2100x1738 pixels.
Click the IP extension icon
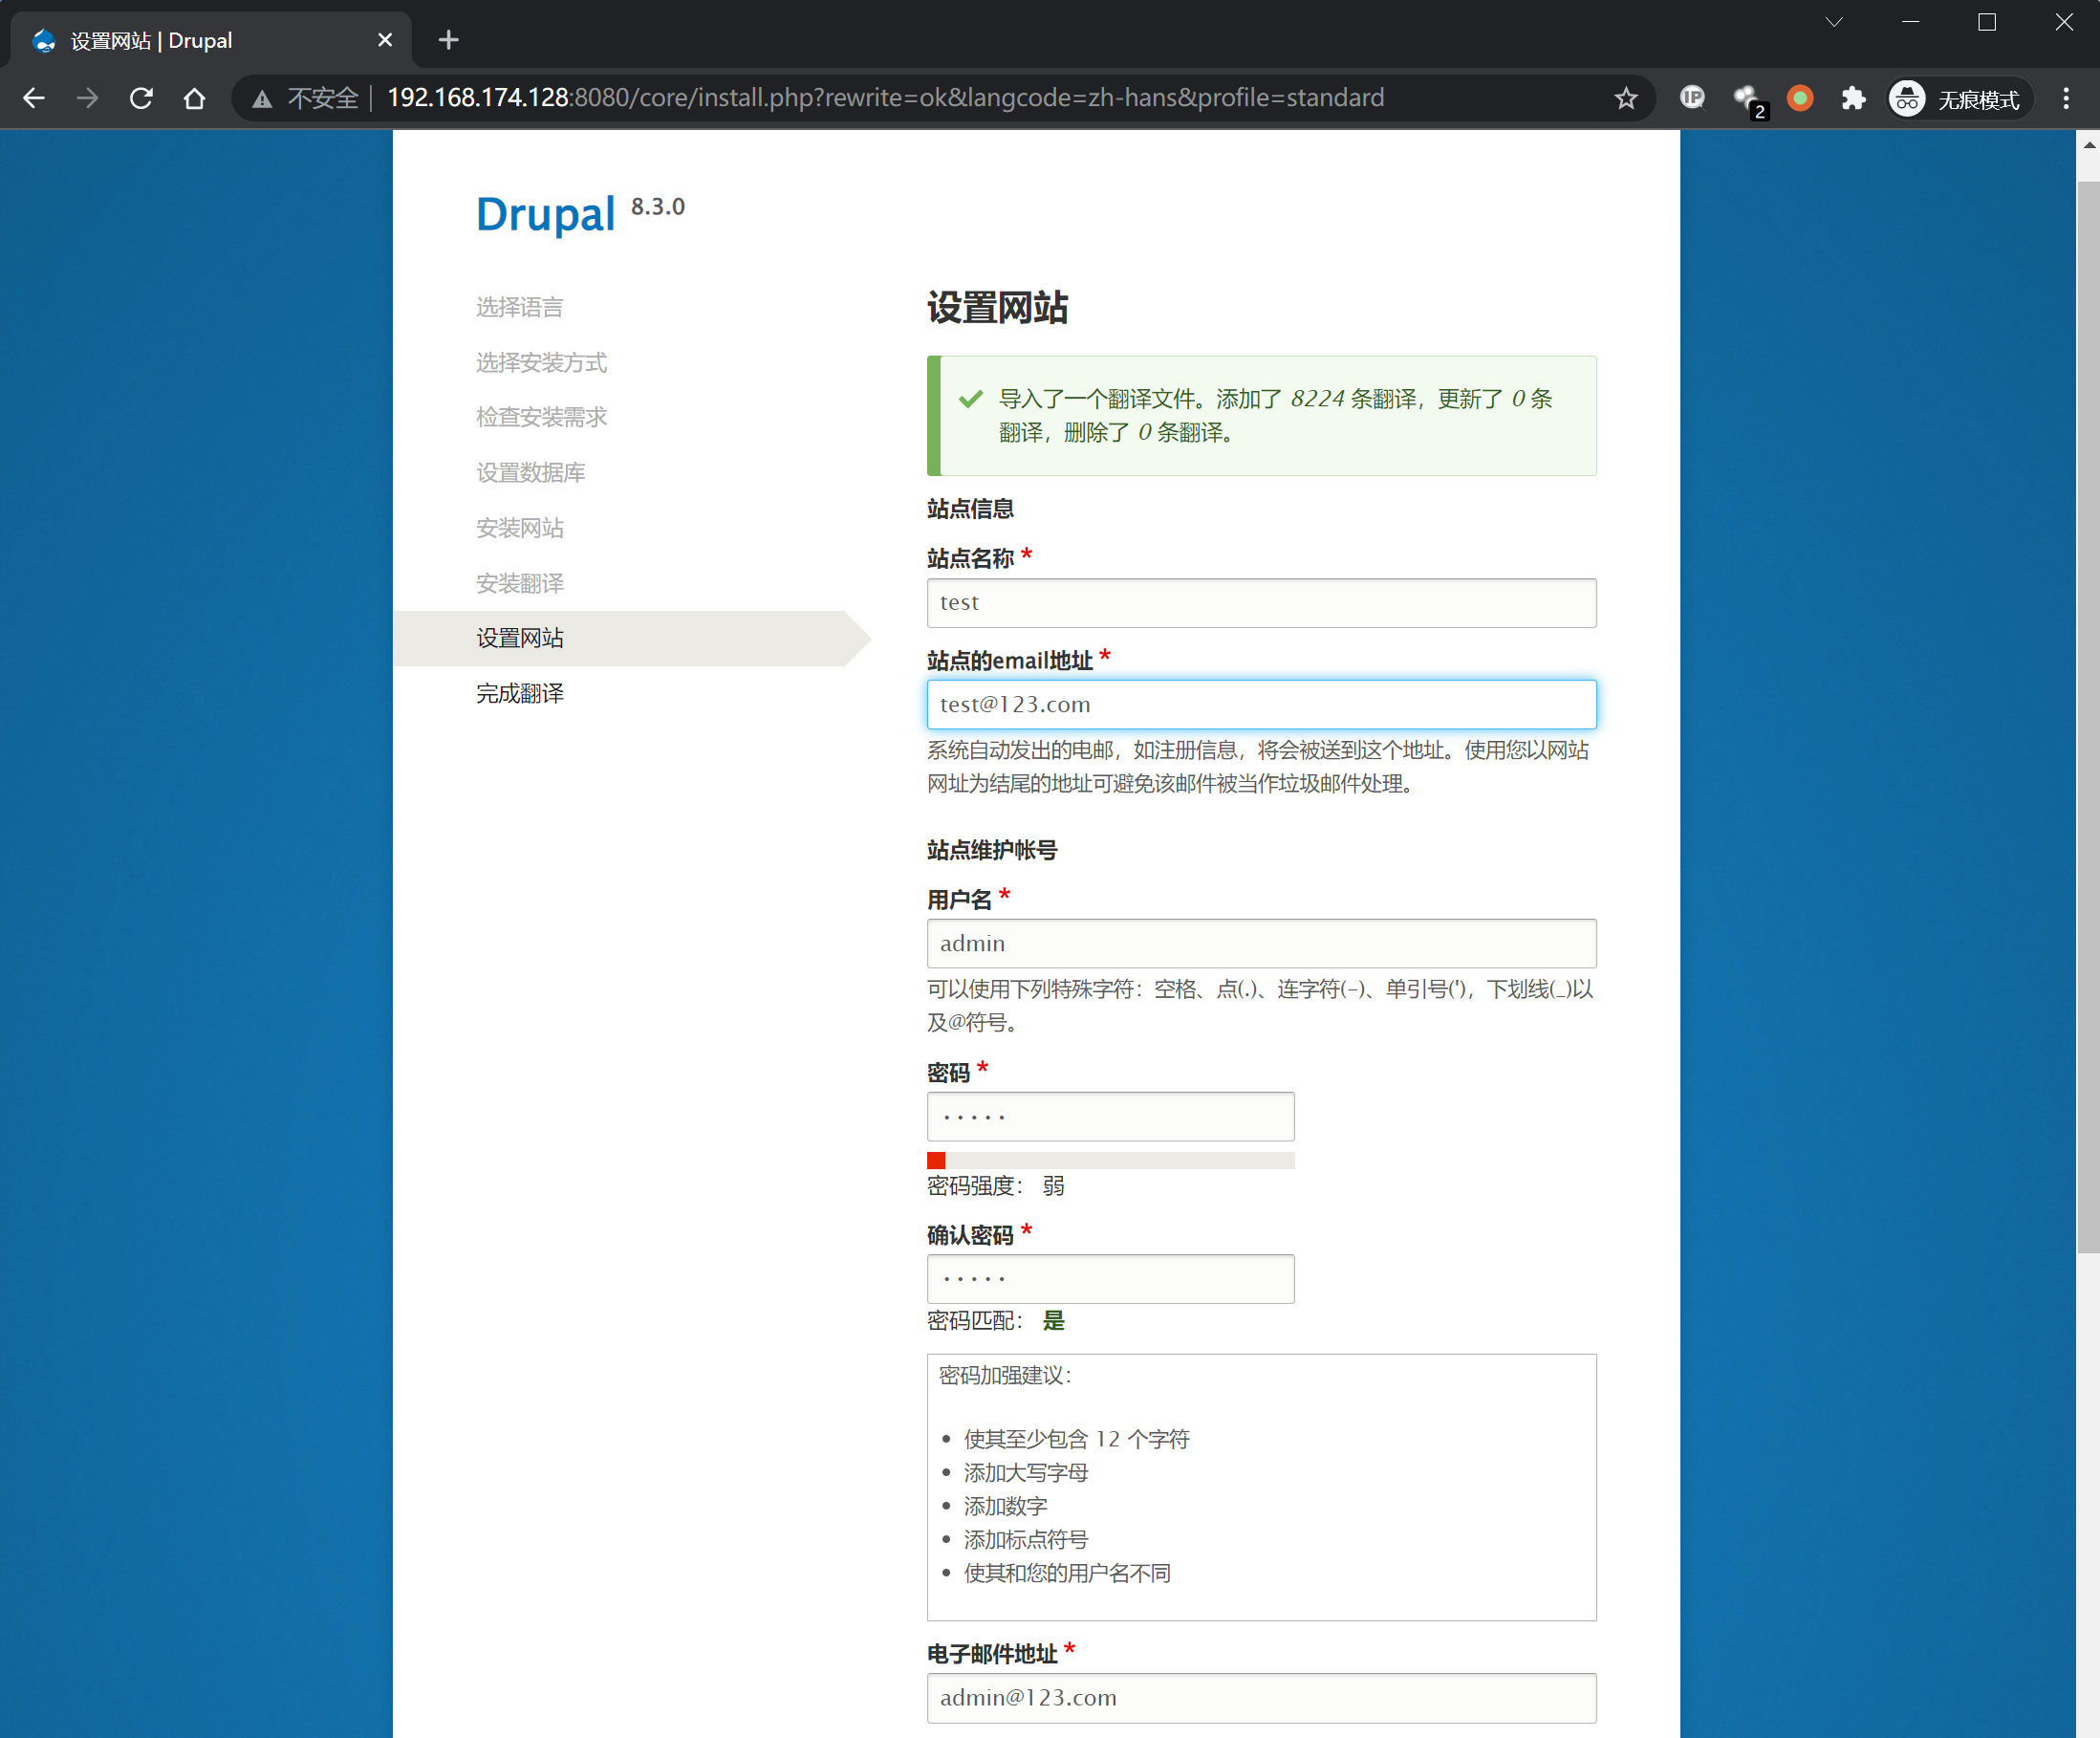coord(1692,98)
